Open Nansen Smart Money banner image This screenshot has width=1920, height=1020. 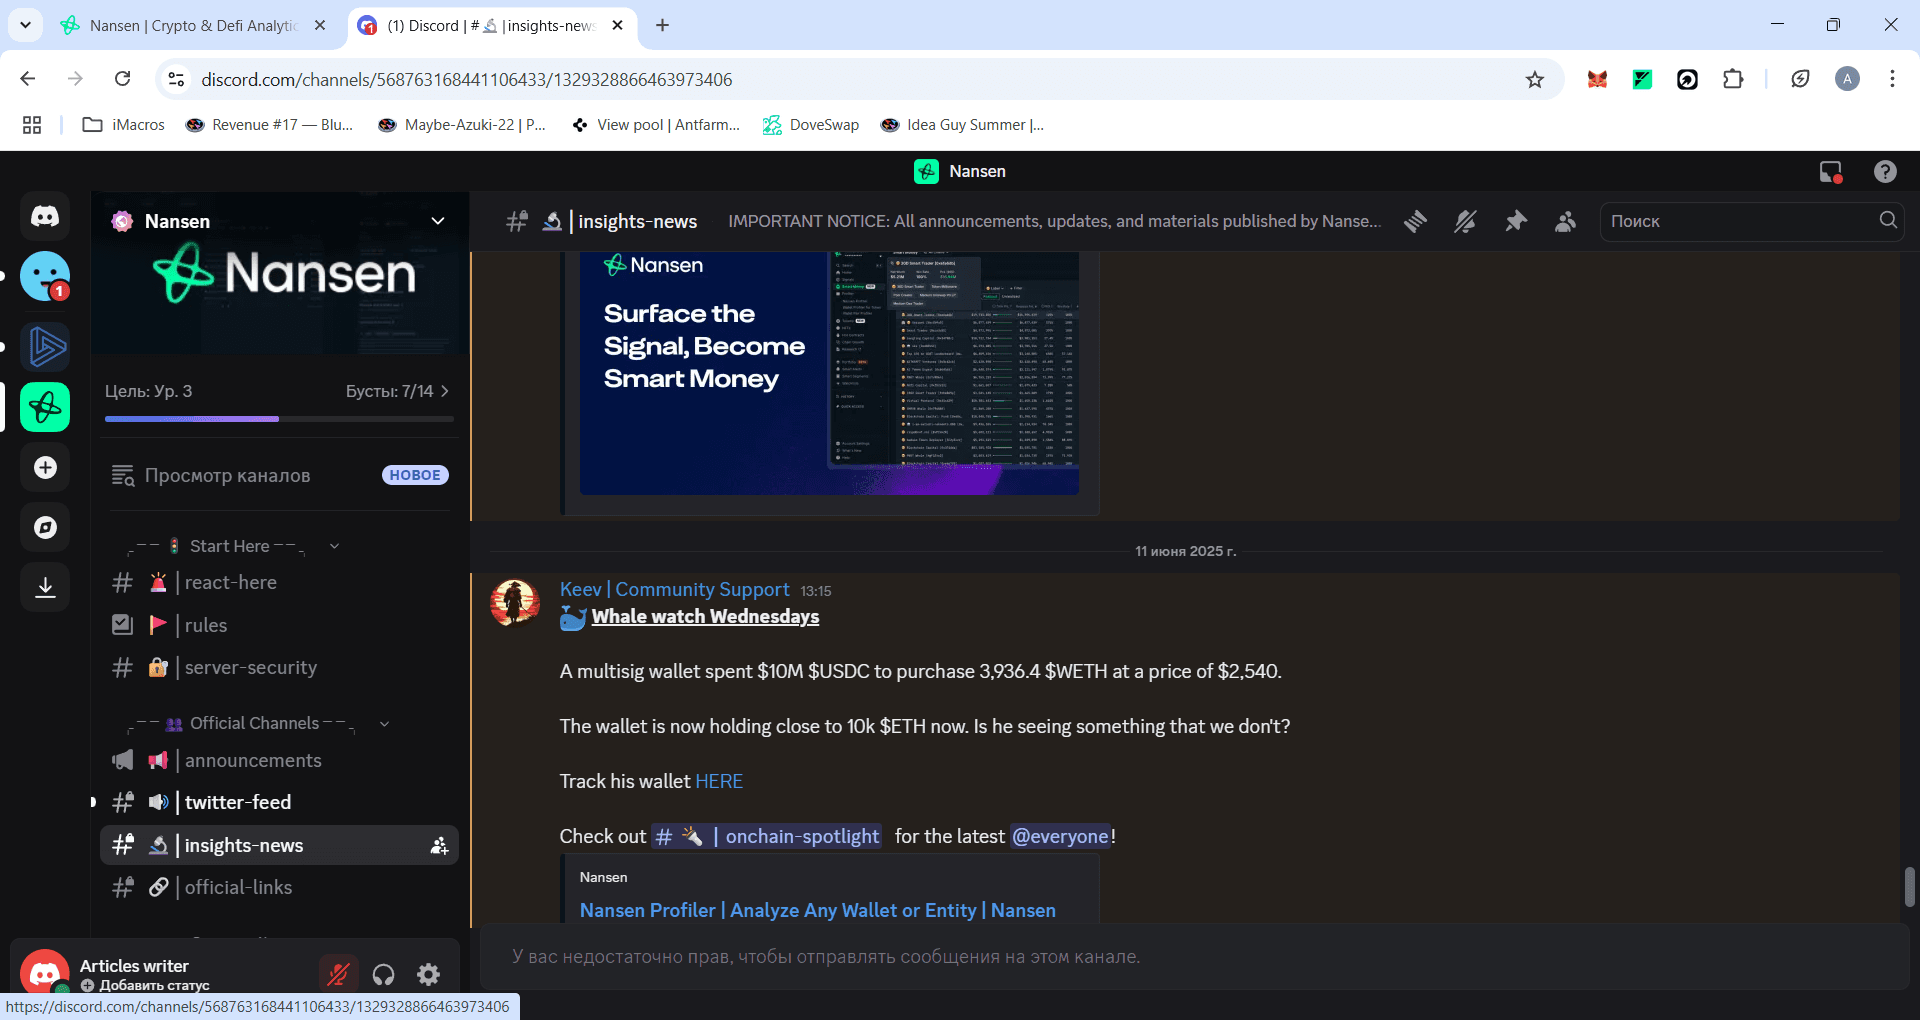click(x=829, y=373)
